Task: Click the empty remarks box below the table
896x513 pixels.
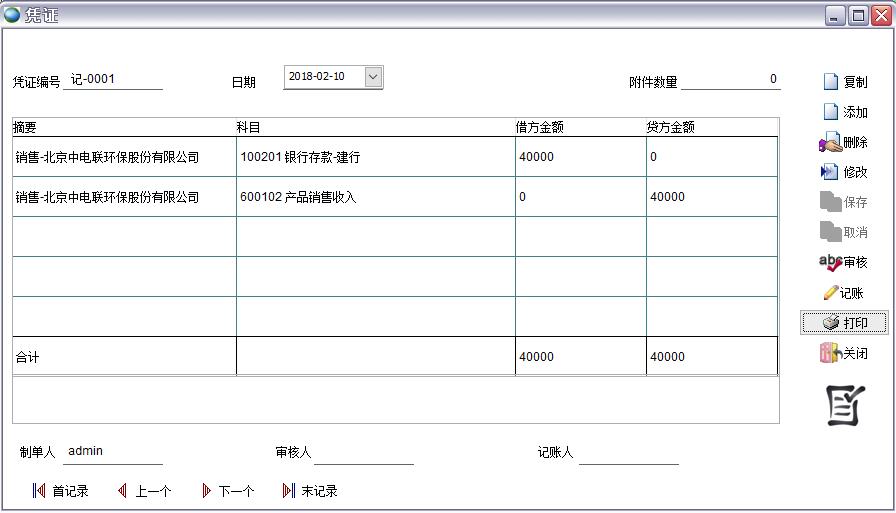Action: pos(395,400)
